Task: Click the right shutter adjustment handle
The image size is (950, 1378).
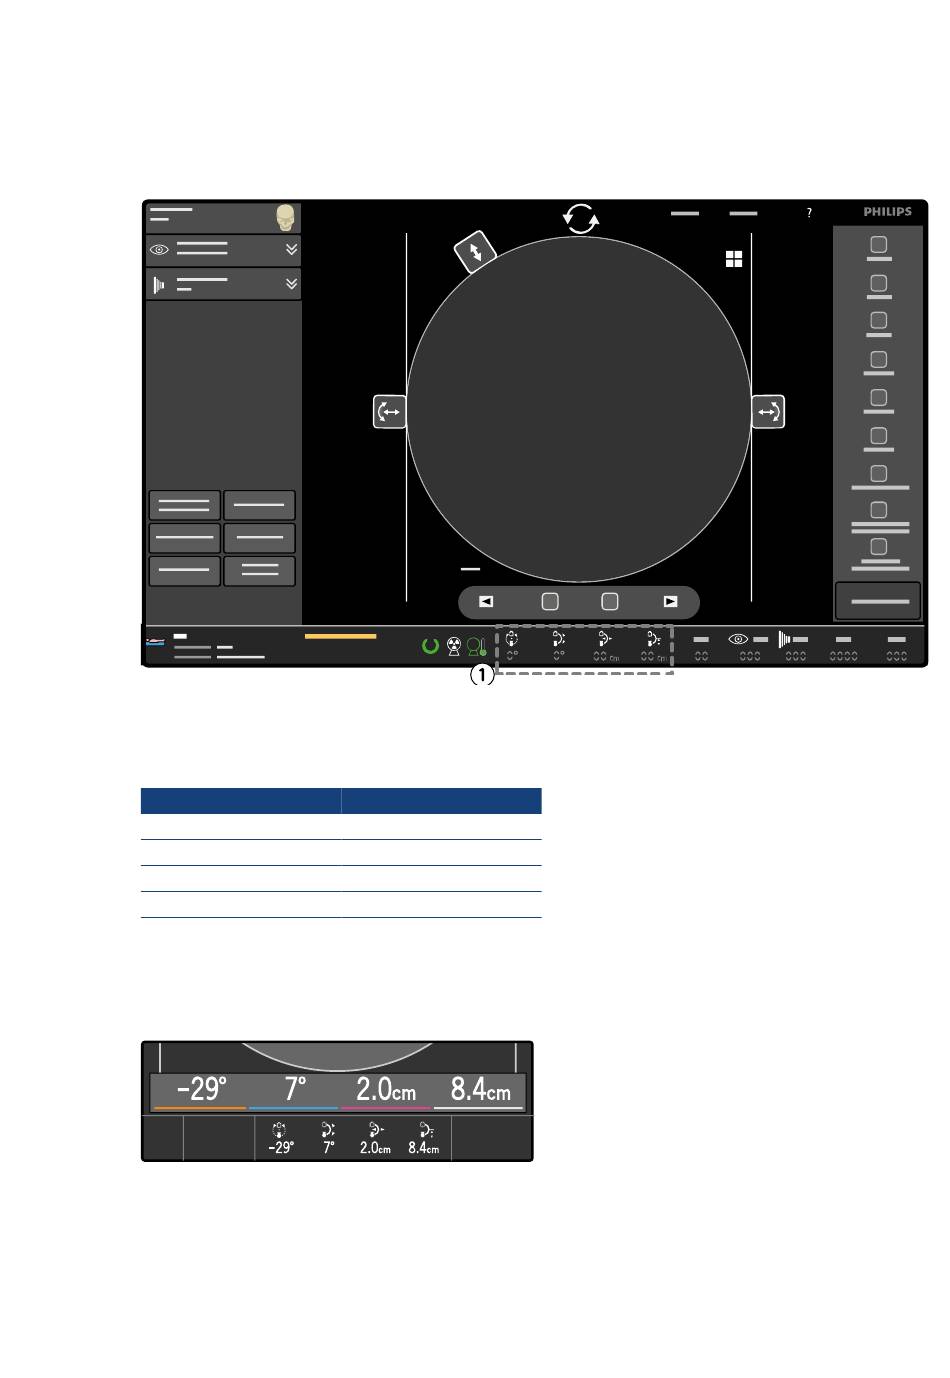Action: [768, 412]
